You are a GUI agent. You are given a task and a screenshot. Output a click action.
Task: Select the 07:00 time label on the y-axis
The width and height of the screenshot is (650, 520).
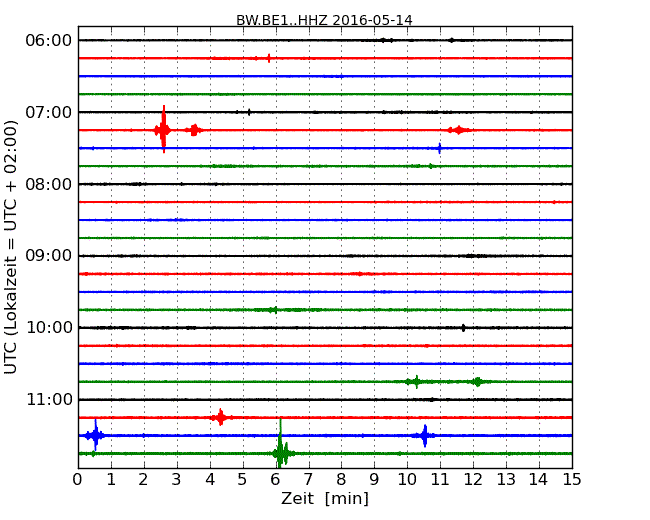[x=49, y=112]
